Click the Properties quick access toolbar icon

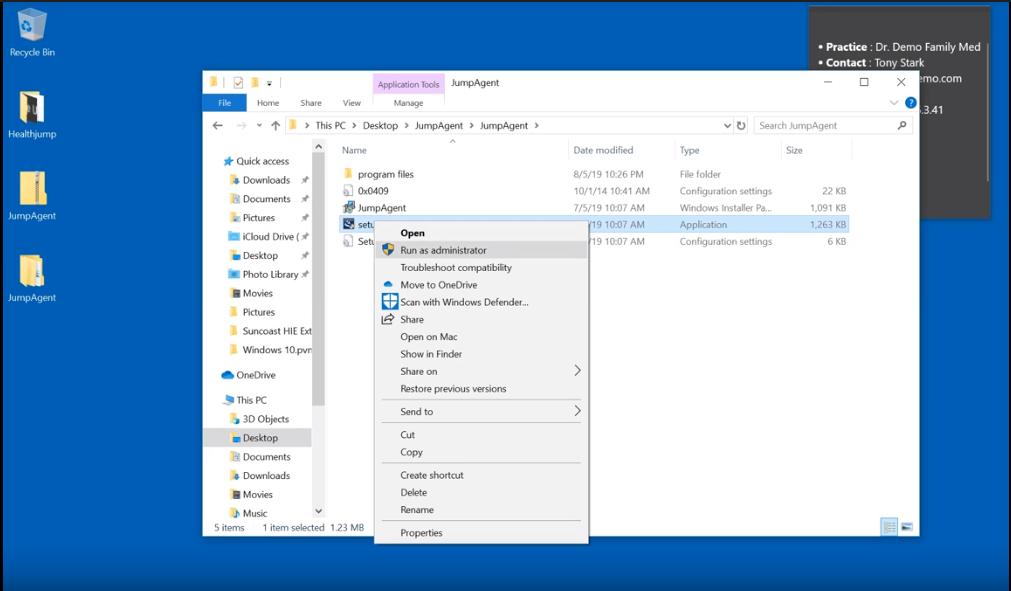tap(238, 82)
